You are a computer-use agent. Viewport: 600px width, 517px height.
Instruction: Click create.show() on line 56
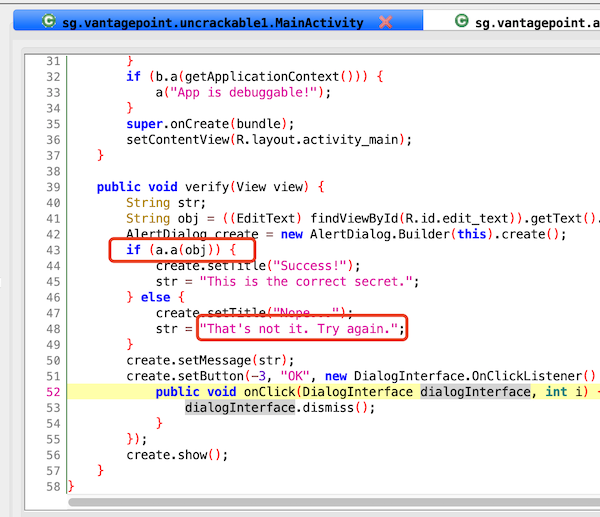point(177,455)
